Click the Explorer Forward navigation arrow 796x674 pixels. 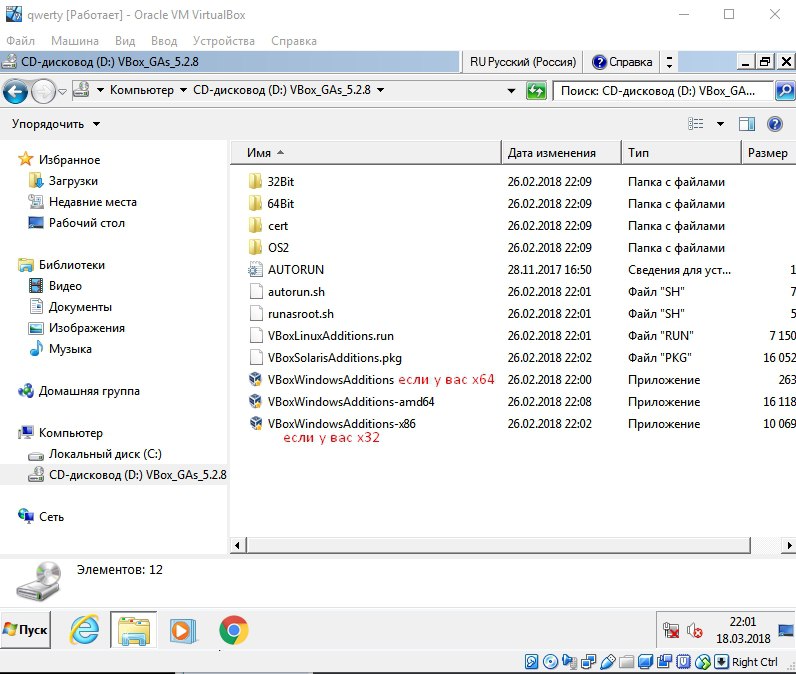click(43, 92)
